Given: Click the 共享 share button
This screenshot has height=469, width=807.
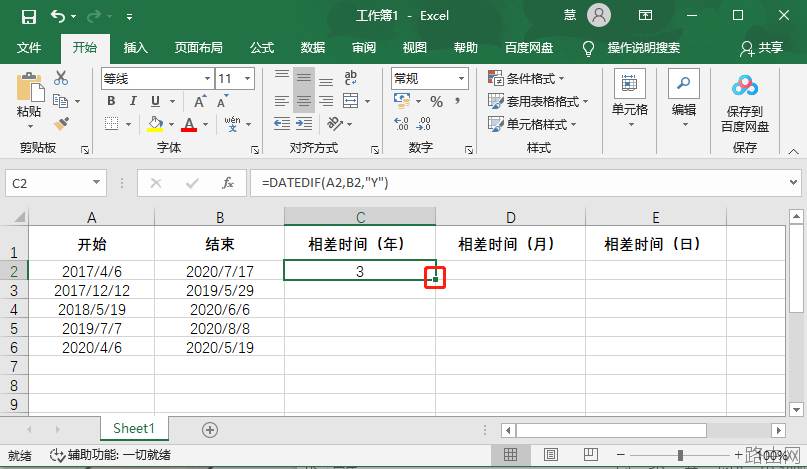Looking at the screenshot, I should (762, 48).
